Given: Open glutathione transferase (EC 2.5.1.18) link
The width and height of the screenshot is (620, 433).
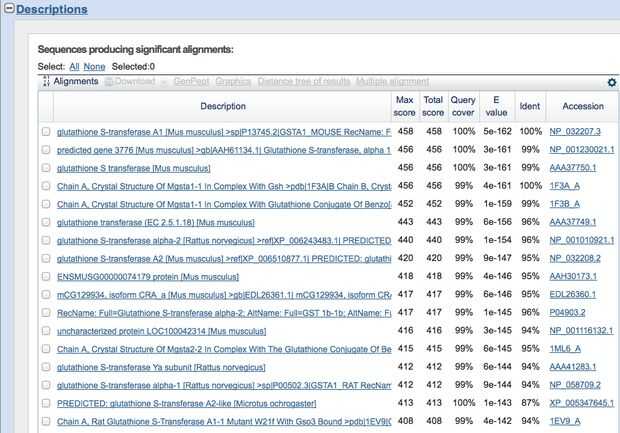Looking at the screenshot, I should click(156, 222).
